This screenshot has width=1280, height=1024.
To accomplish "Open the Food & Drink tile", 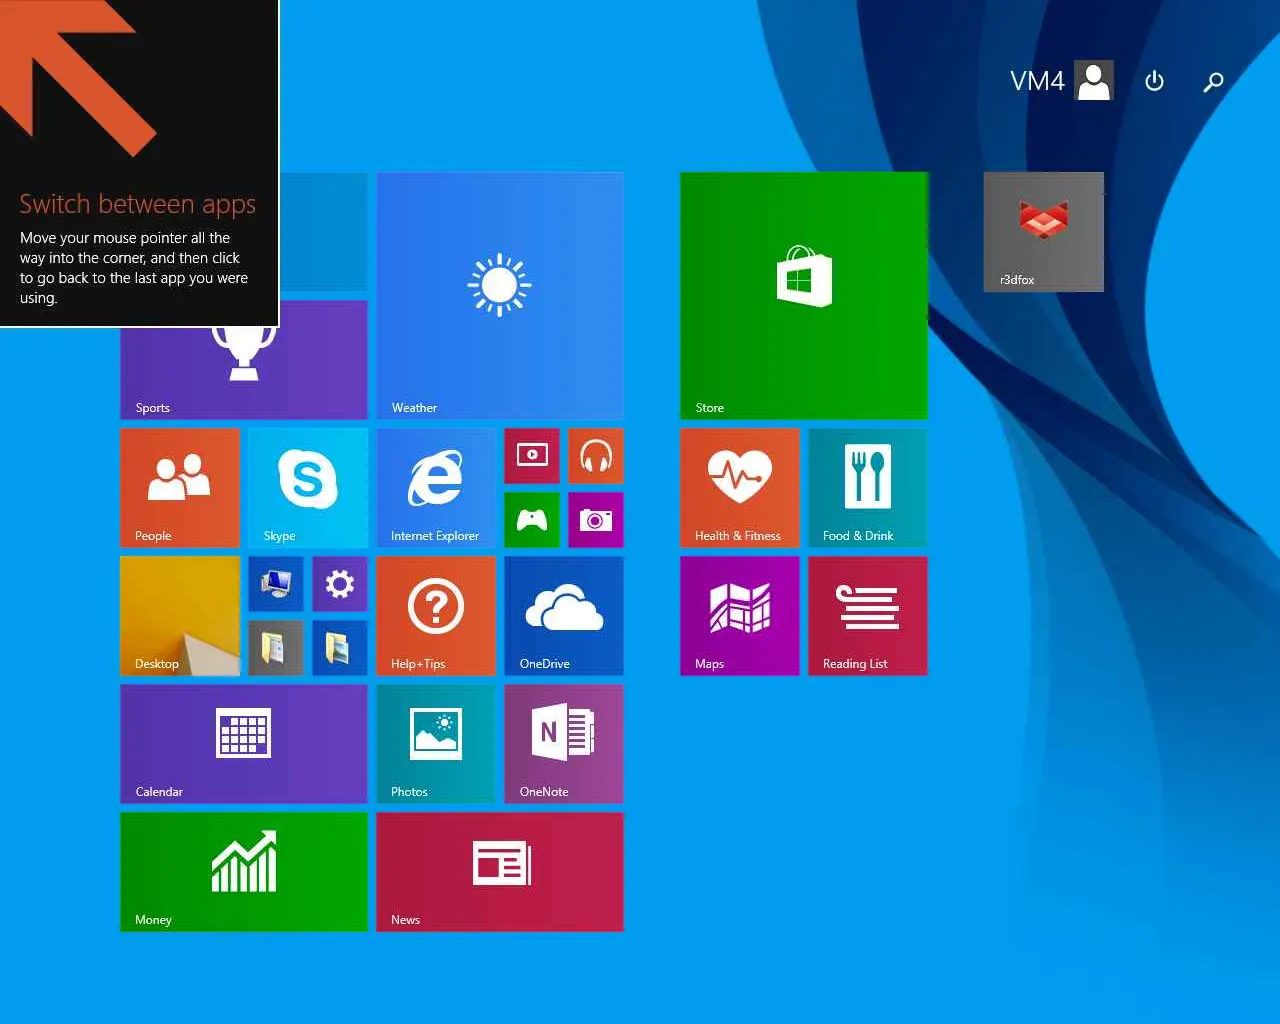I will (x=868, y=488).
